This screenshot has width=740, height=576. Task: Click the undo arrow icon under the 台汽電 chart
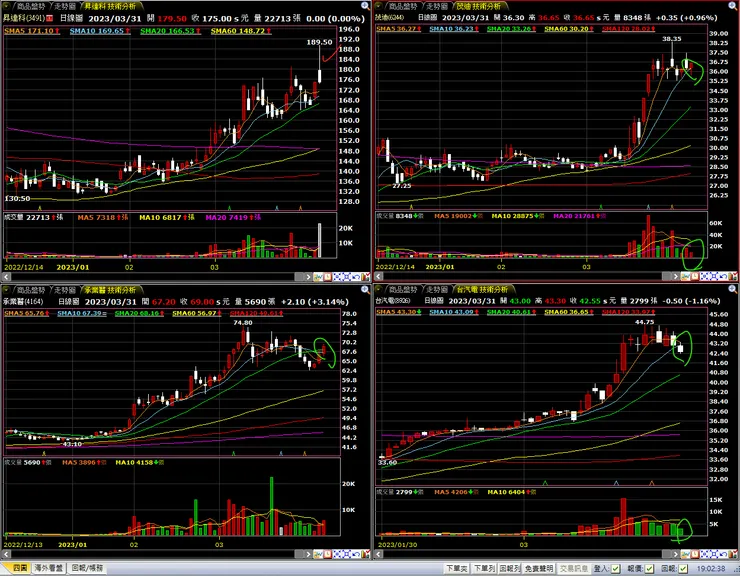(724, 554)
